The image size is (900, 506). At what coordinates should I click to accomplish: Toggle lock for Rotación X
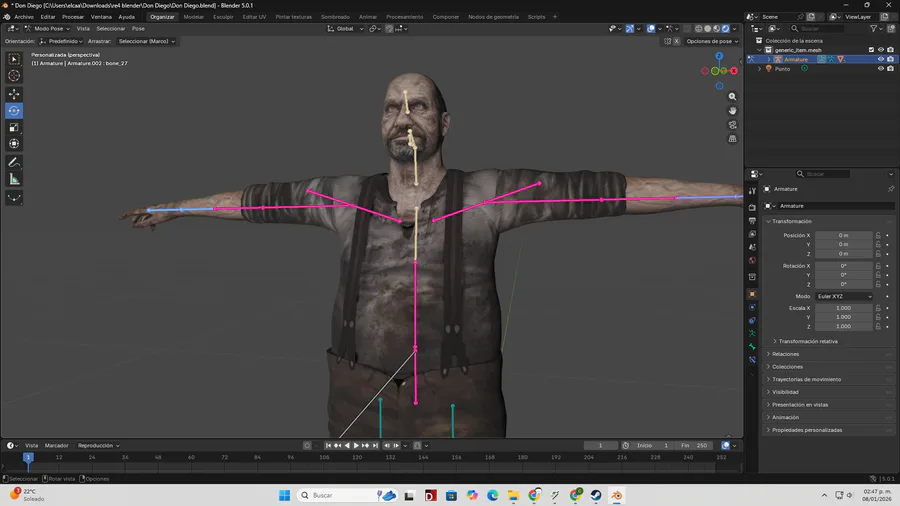click(878, 266)
